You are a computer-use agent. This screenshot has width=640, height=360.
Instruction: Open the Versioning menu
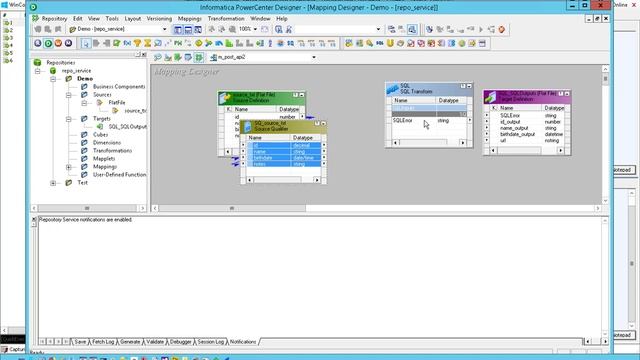point(159,19)
